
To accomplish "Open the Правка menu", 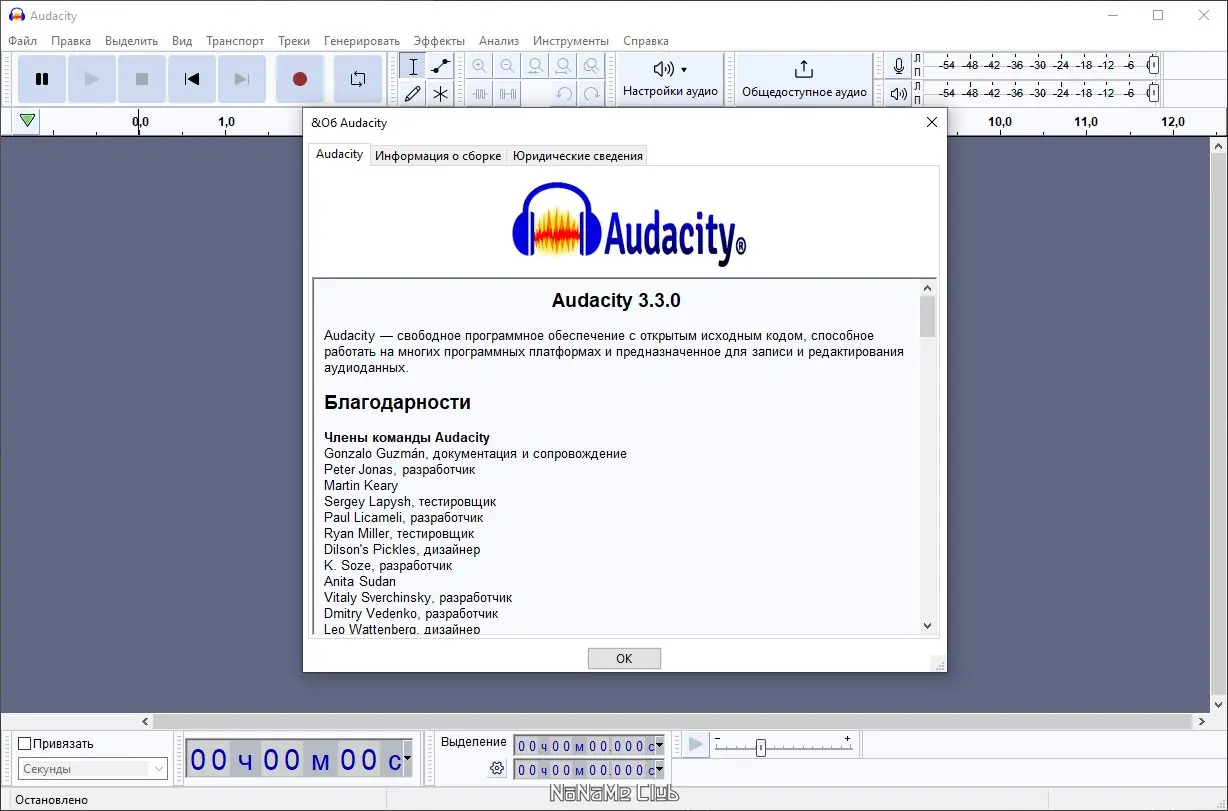I will tap(71, 41).
